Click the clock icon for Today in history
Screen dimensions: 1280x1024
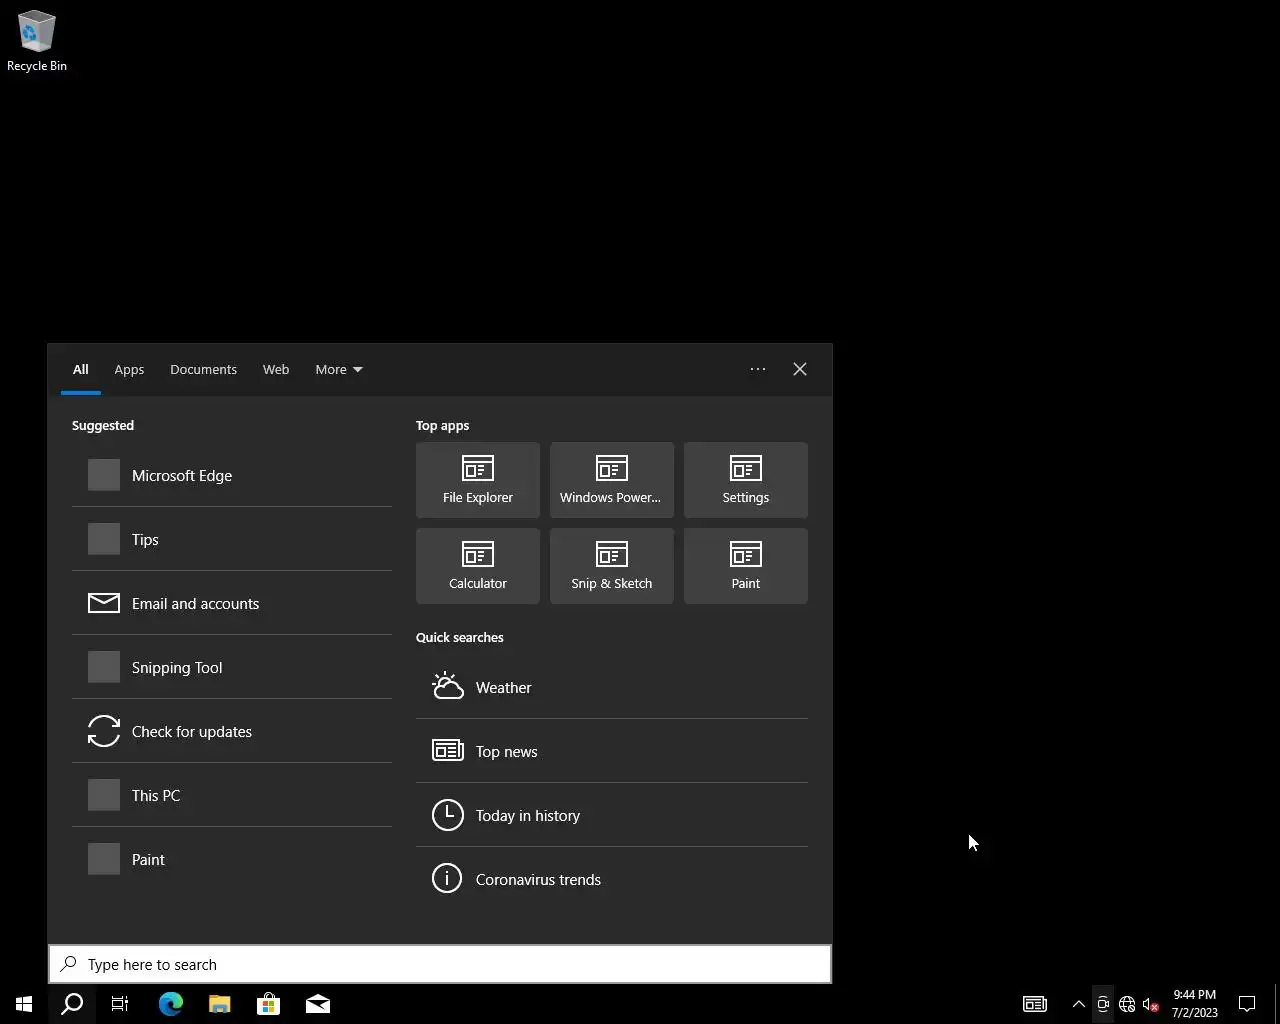[x=448, y=815]
